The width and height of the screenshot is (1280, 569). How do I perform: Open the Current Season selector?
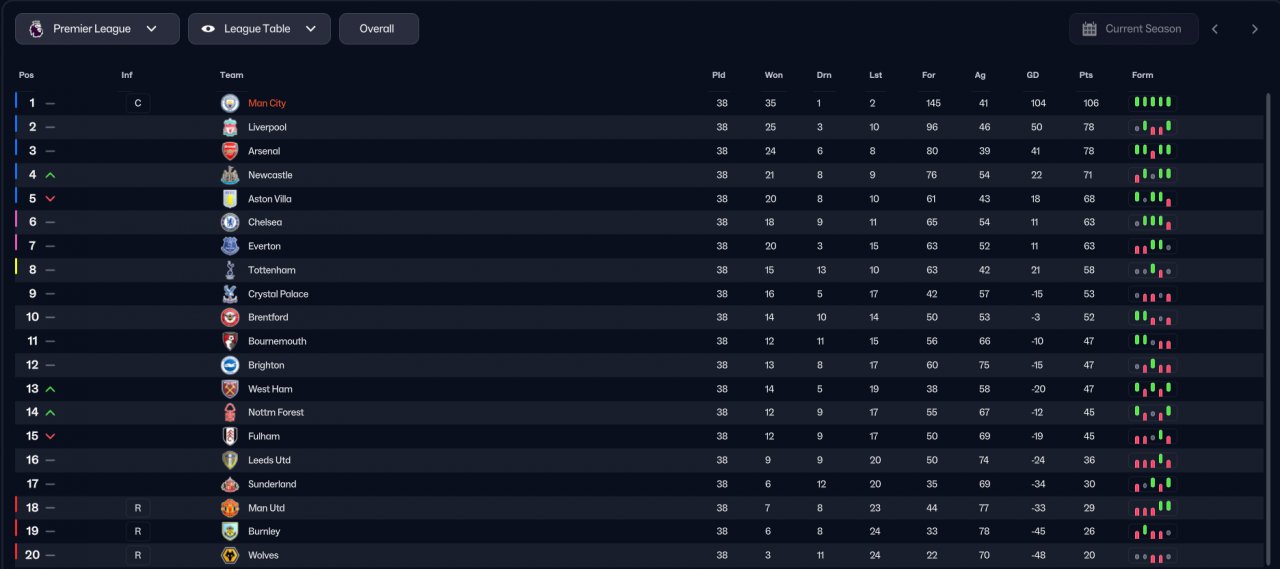point(1133,29)
